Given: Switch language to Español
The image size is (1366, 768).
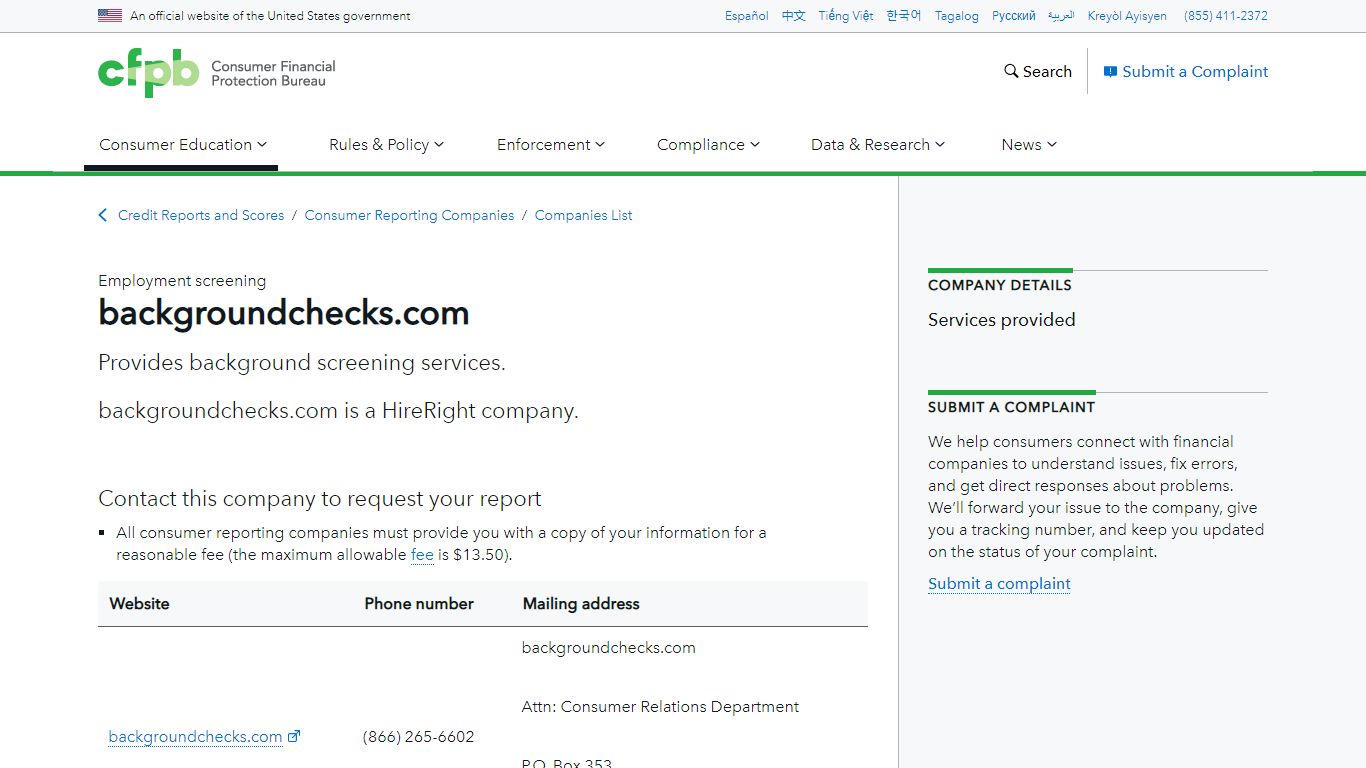Looking at the screenshot, I should 747,16.
